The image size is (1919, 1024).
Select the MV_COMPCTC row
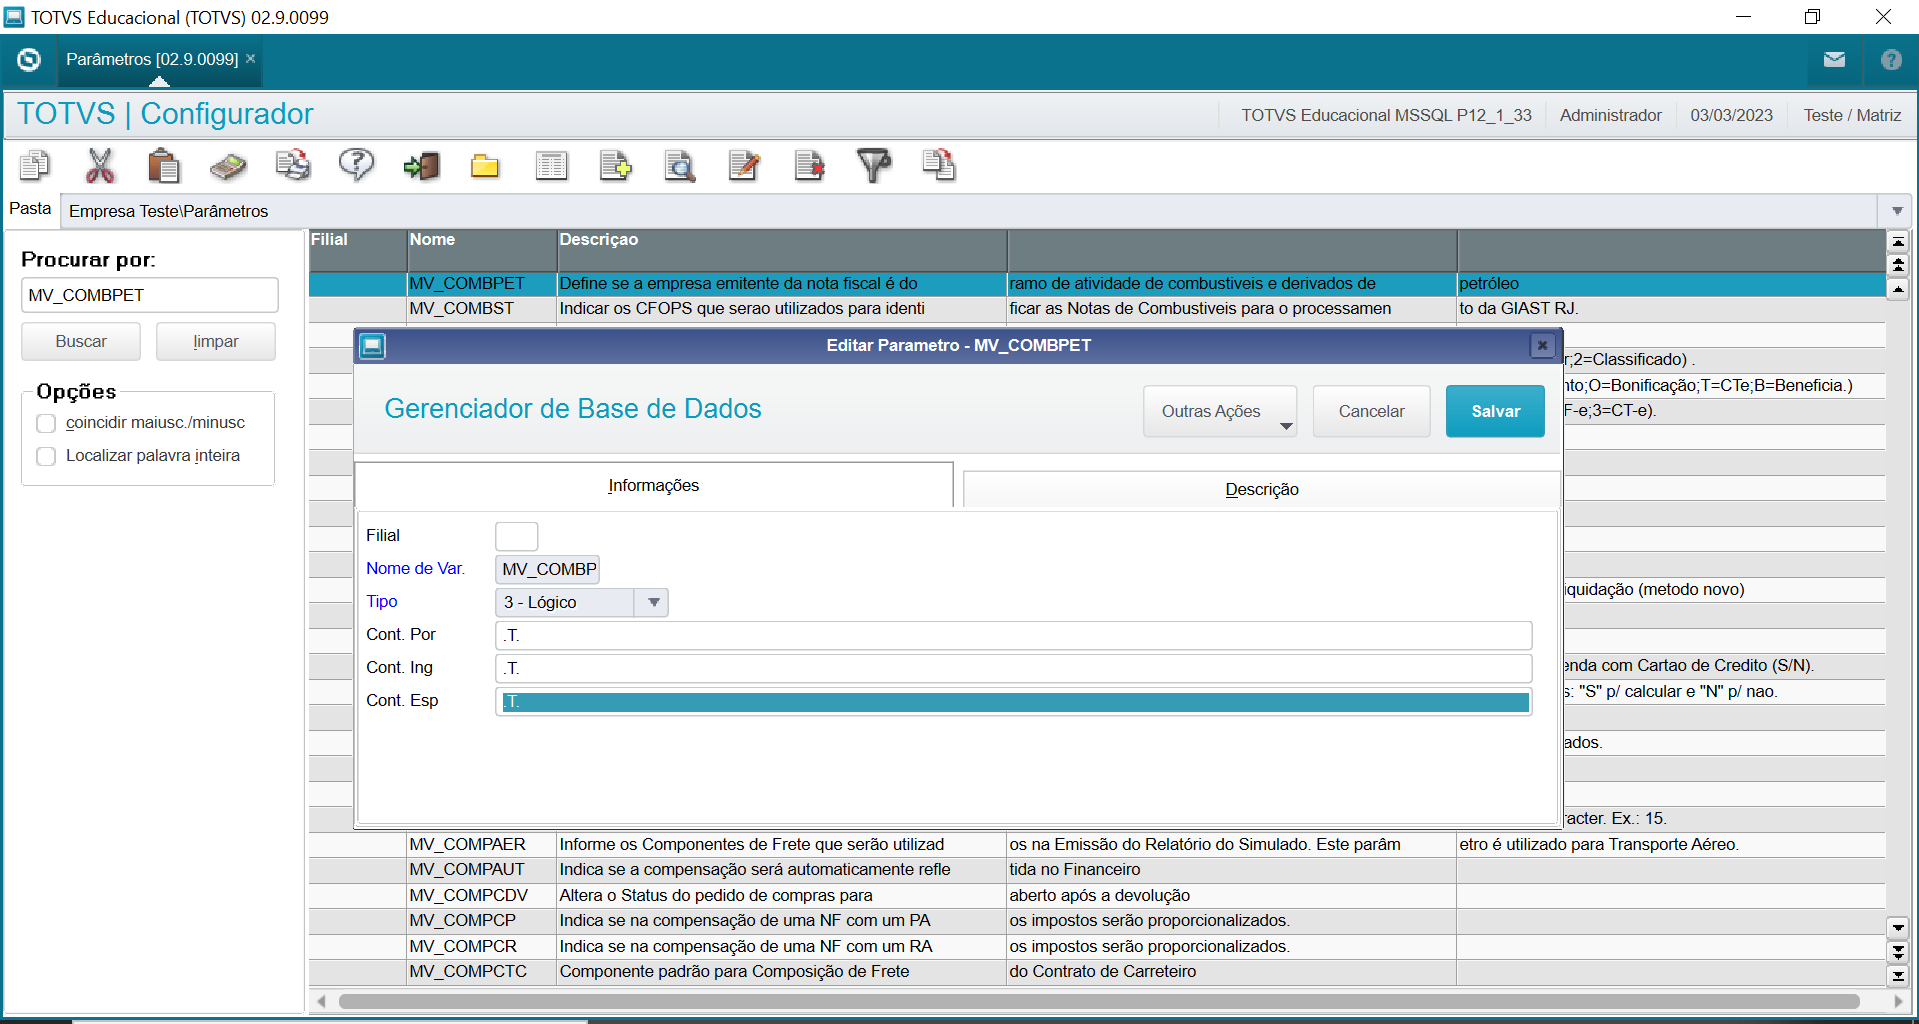1097,972
